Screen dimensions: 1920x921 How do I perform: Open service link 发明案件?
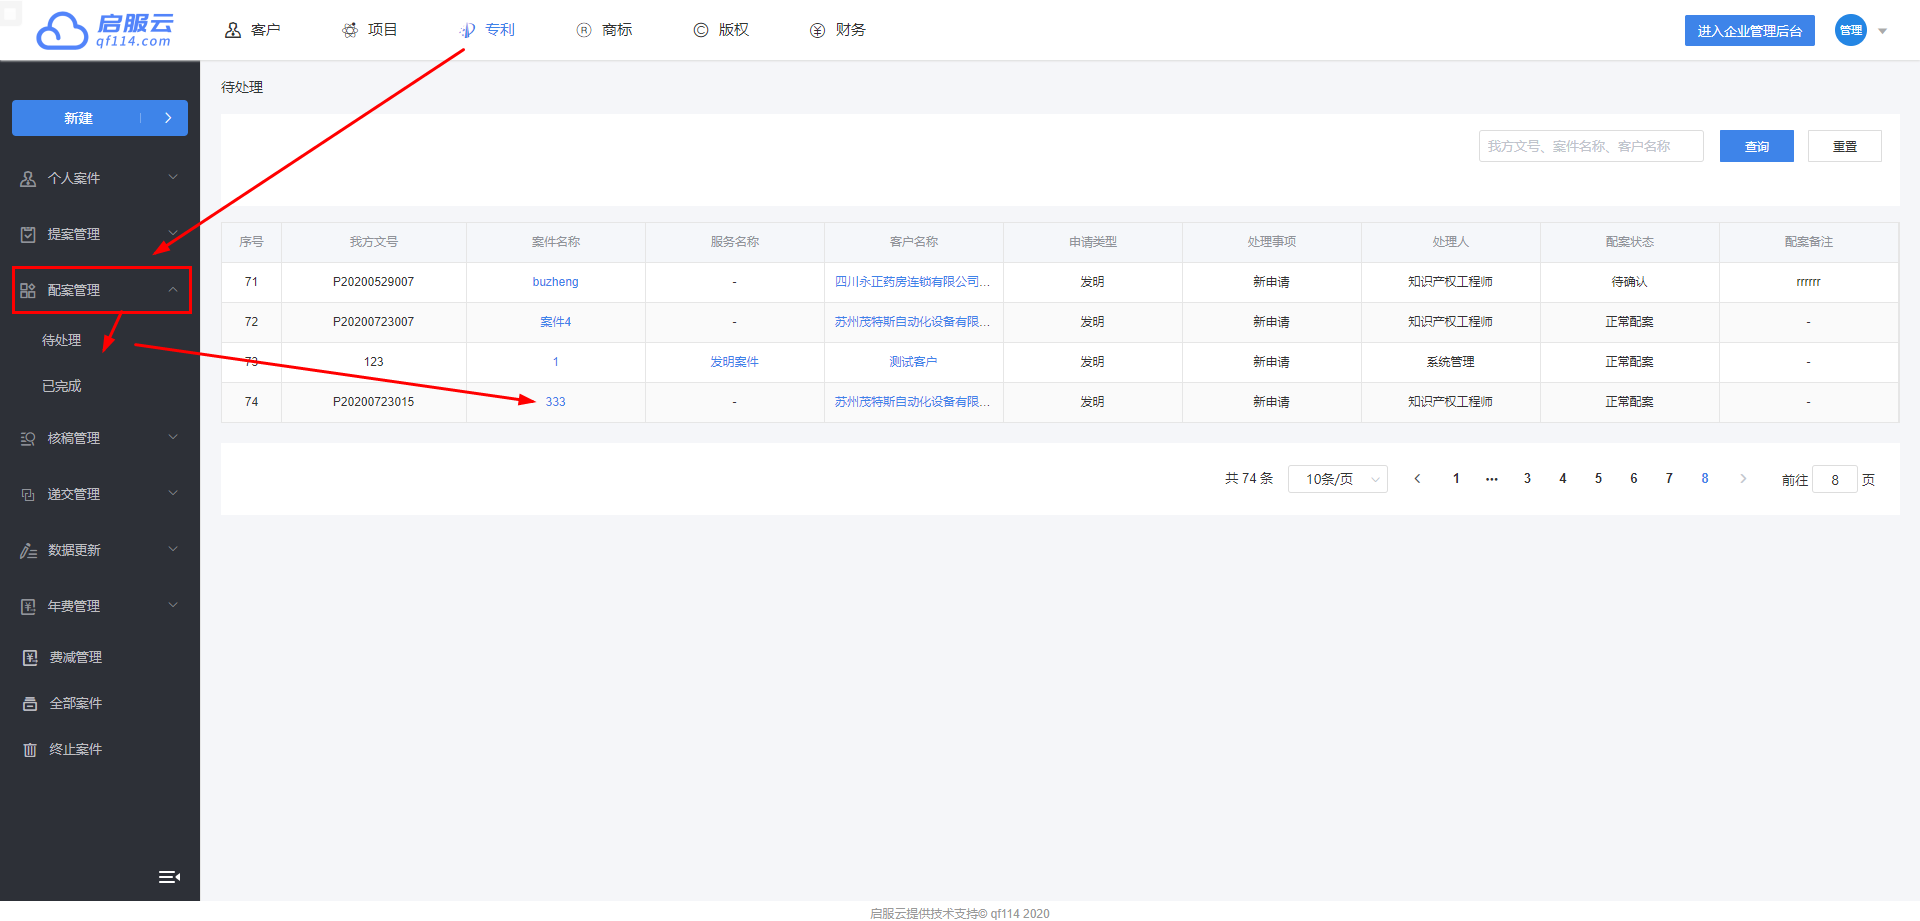tap(734, 362)
